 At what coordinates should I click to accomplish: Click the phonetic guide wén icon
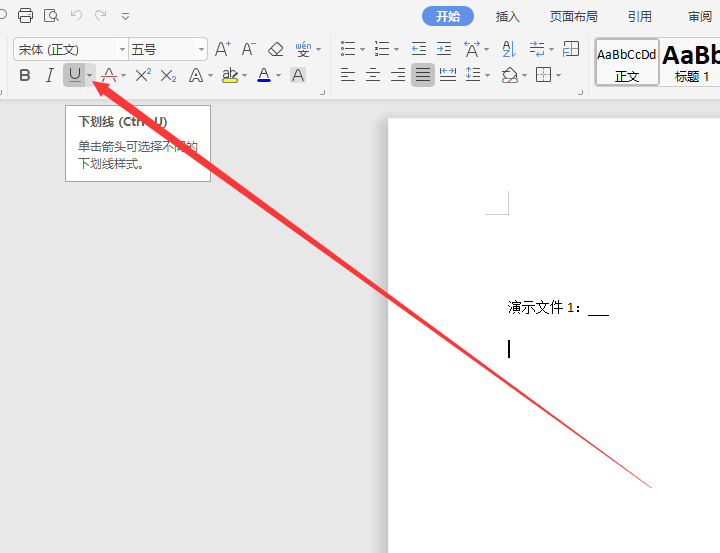point(303,49)
